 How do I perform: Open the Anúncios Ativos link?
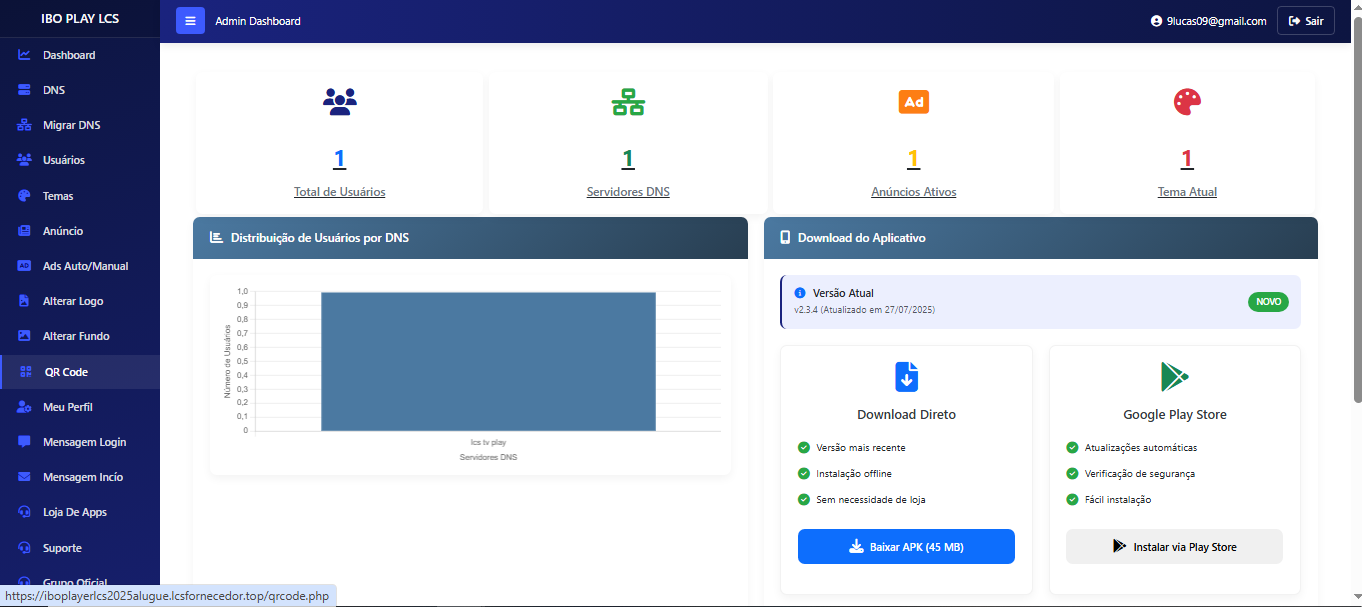913,192
